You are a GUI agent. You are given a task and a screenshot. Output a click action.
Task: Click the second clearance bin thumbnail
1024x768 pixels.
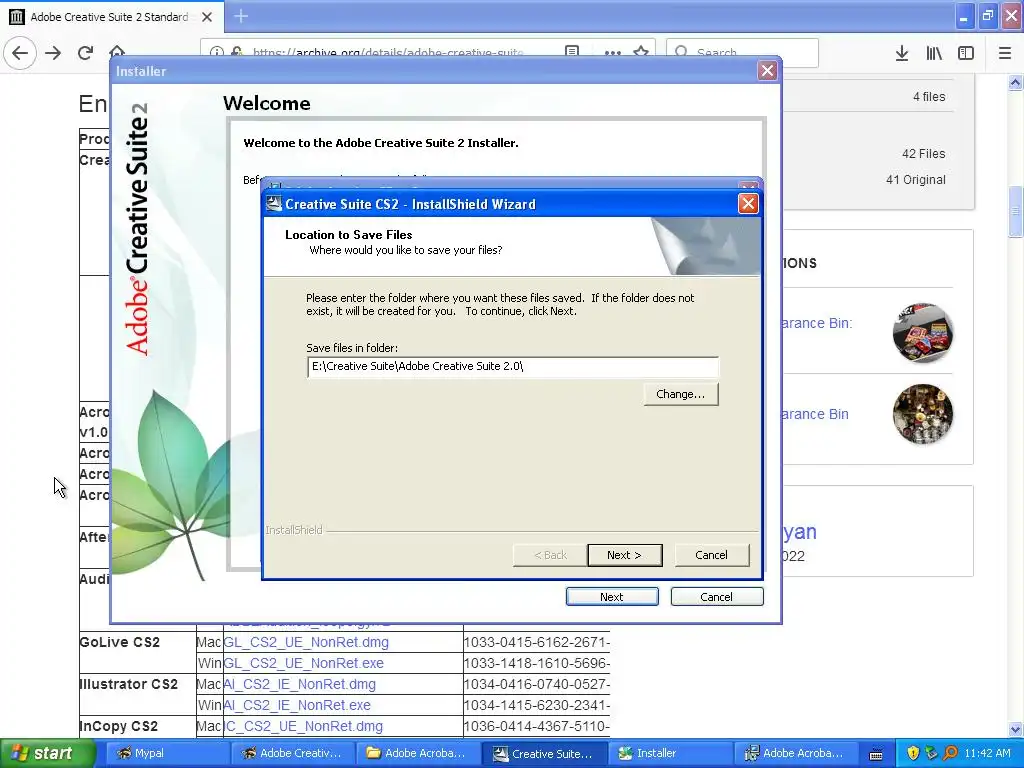coord(922,413)
